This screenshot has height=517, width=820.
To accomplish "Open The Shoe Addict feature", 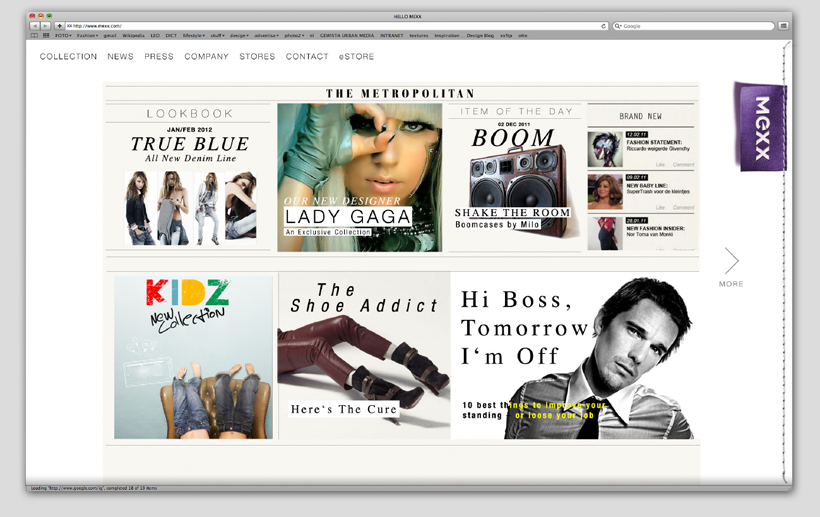I will click(x=365, y=355).
